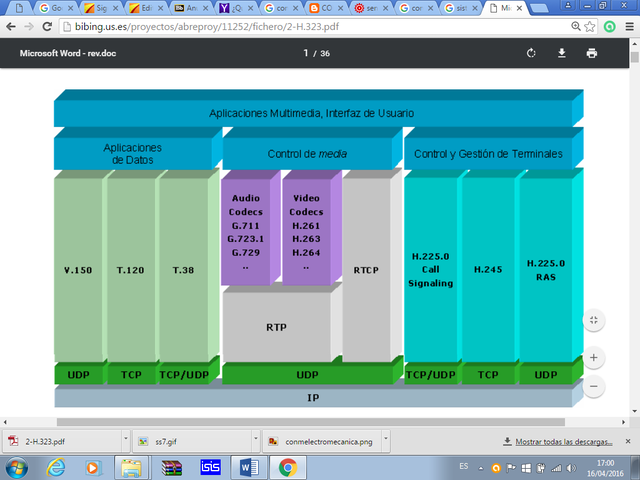Open Windows Media Player from taskbar

[93, 468]
